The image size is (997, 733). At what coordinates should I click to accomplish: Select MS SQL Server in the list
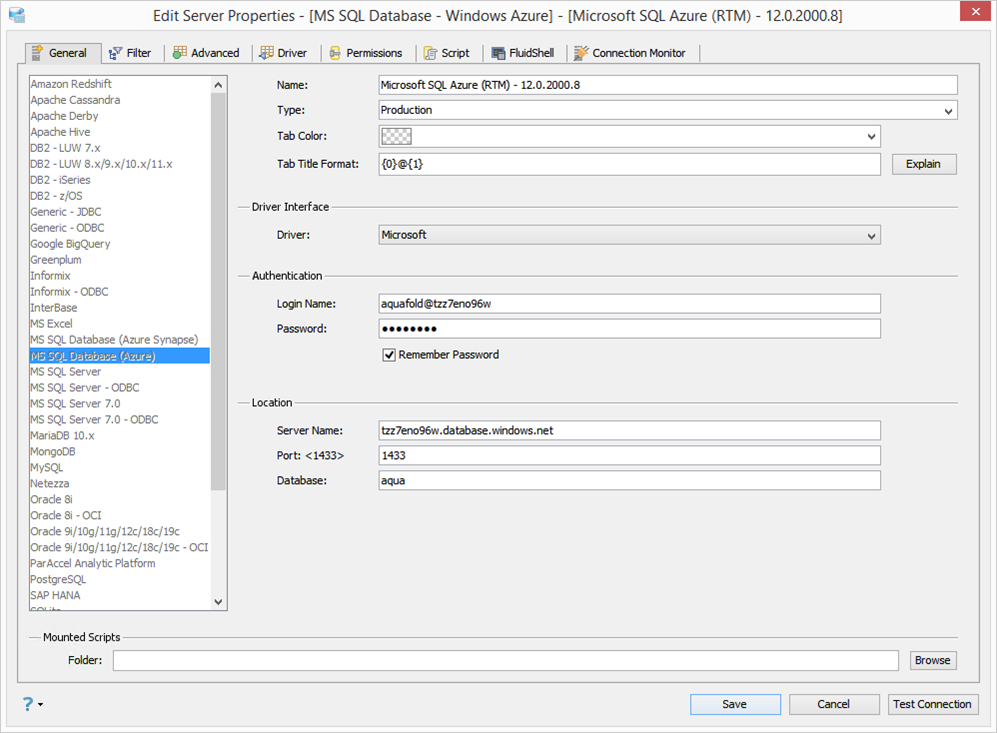66,372
